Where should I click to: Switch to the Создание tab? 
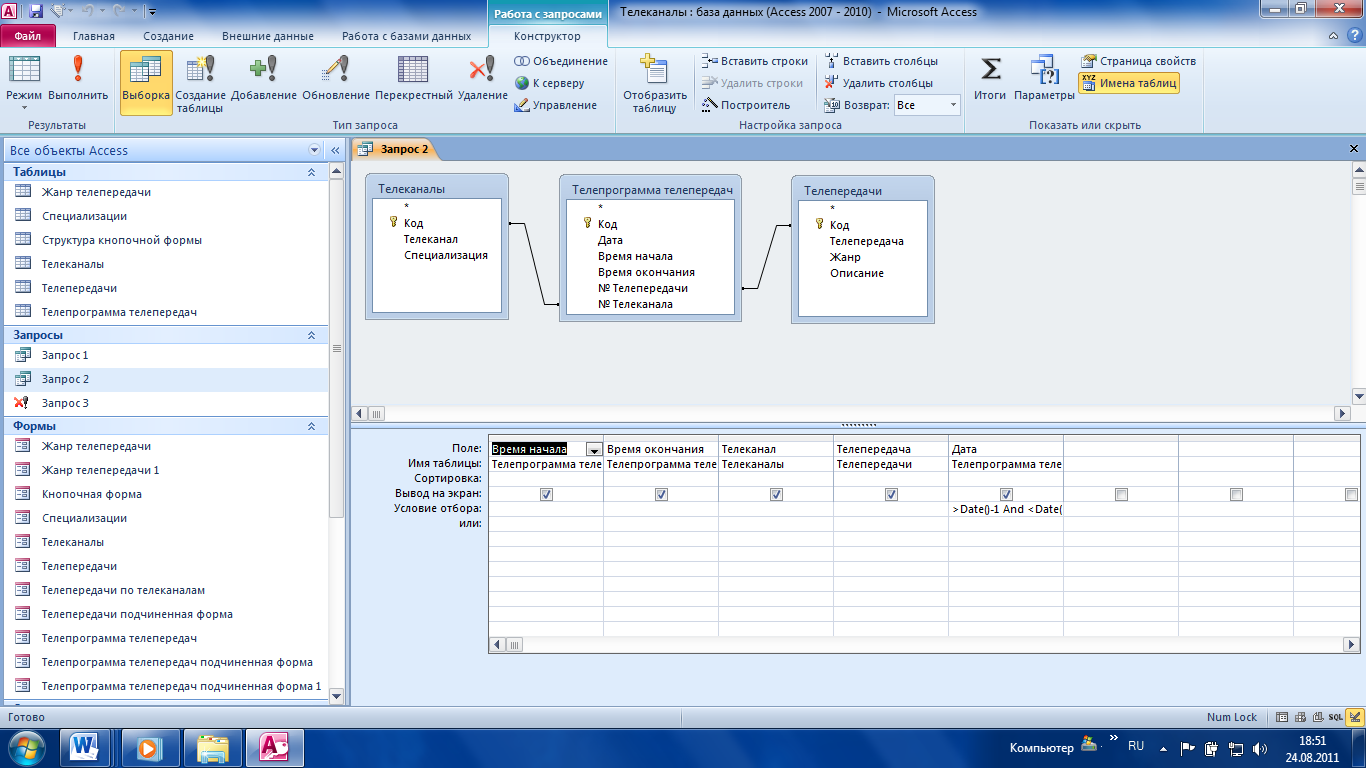pos(169,36)
